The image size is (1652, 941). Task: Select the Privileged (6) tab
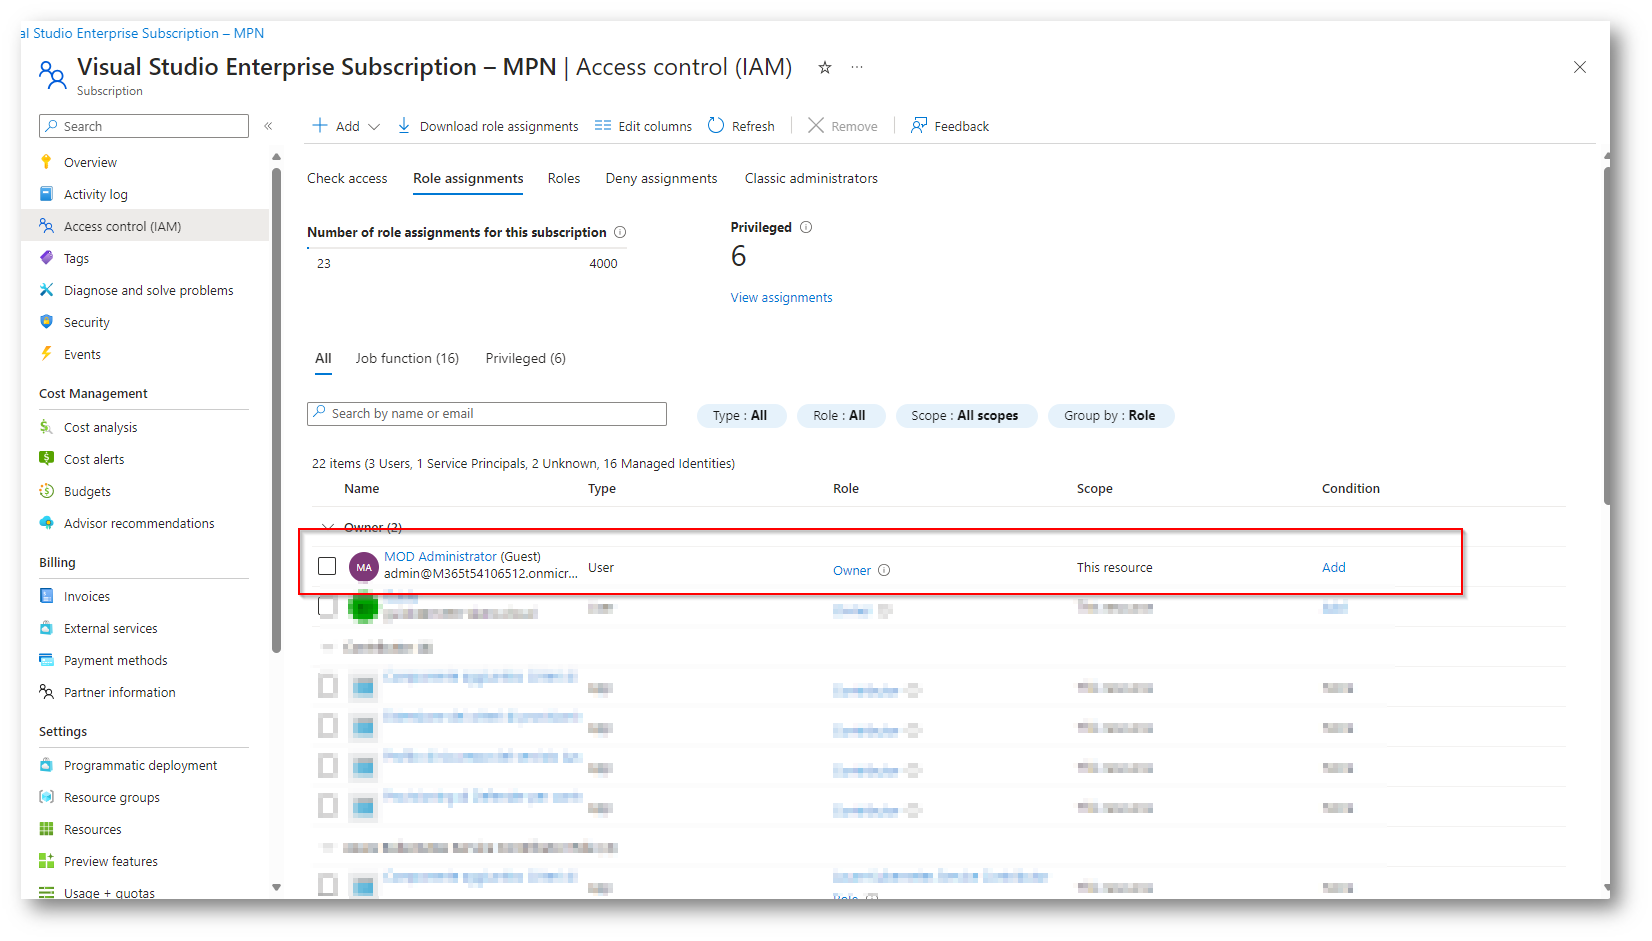pyautogui.click(x=525, y=358)
